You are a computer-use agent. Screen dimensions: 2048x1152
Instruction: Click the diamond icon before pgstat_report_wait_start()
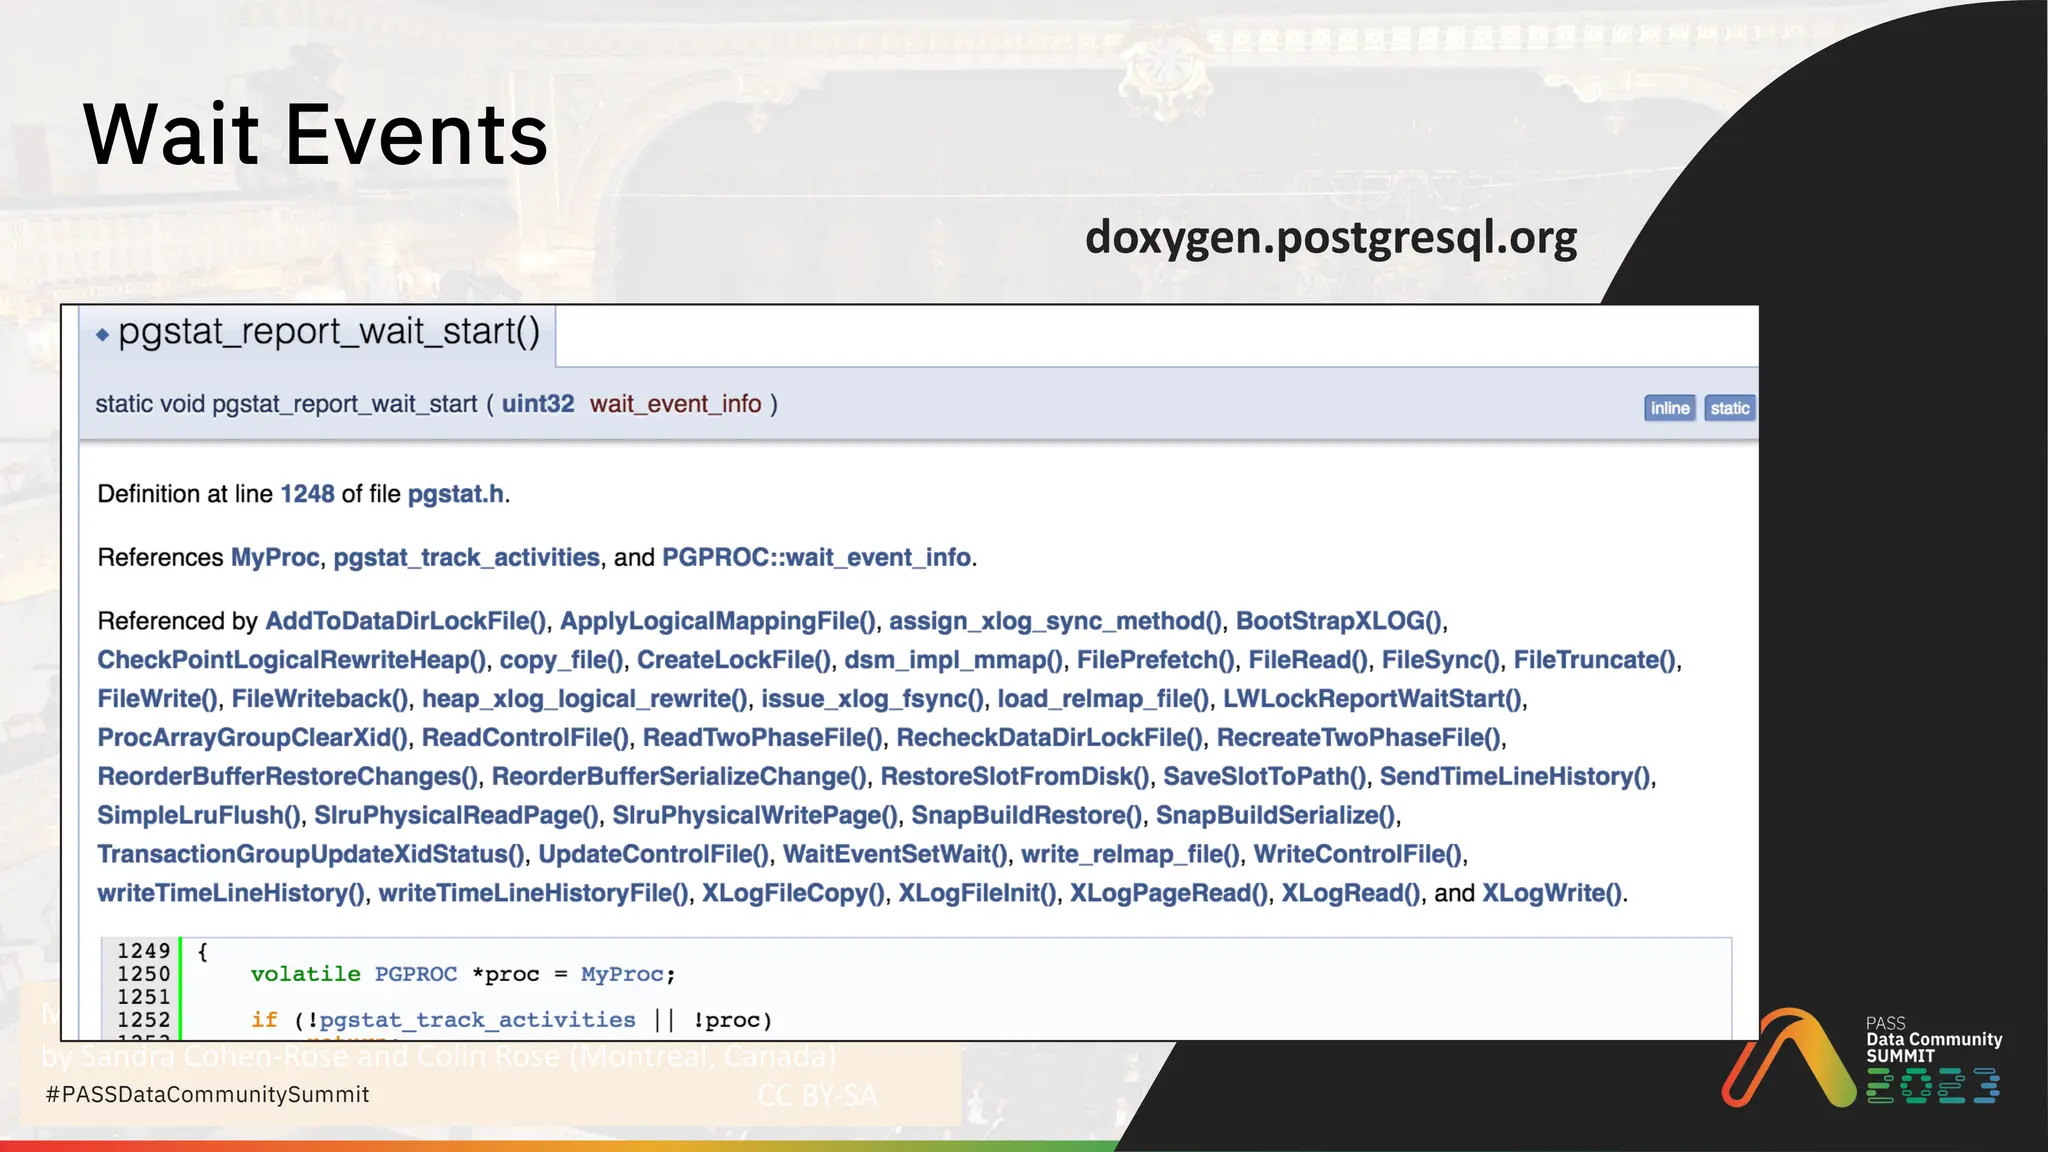[102, 335]
